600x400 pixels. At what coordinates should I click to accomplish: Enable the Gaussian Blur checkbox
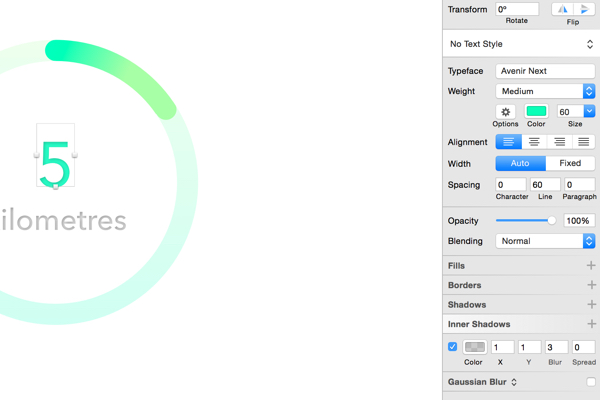[x=591, y=382]
